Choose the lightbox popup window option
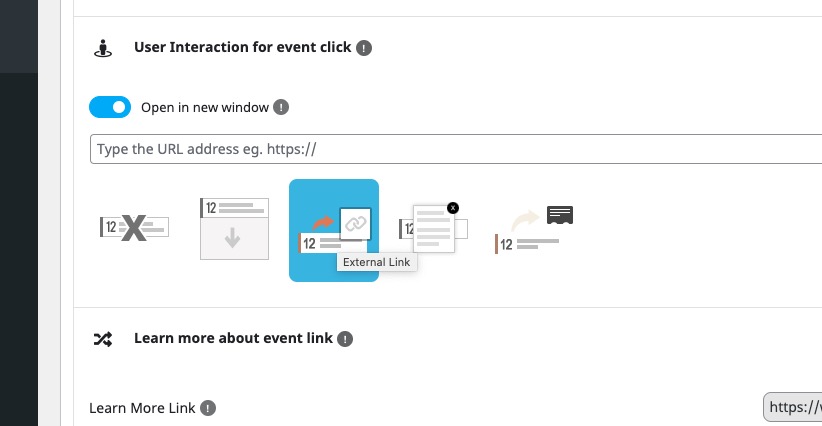The image size is (822, 426). coord(434,228)
